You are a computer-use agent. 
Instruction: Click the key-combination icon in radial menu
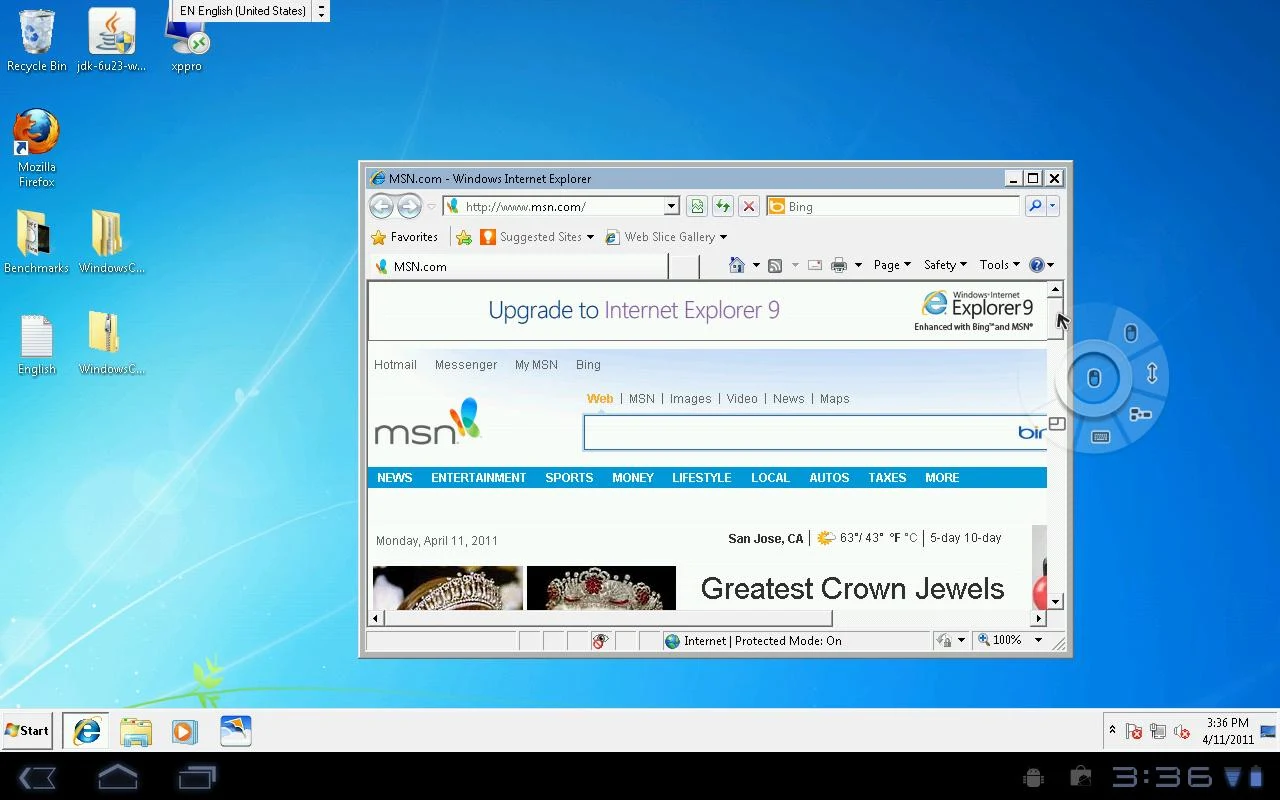pyautogui.click(x=1140, y=414)
